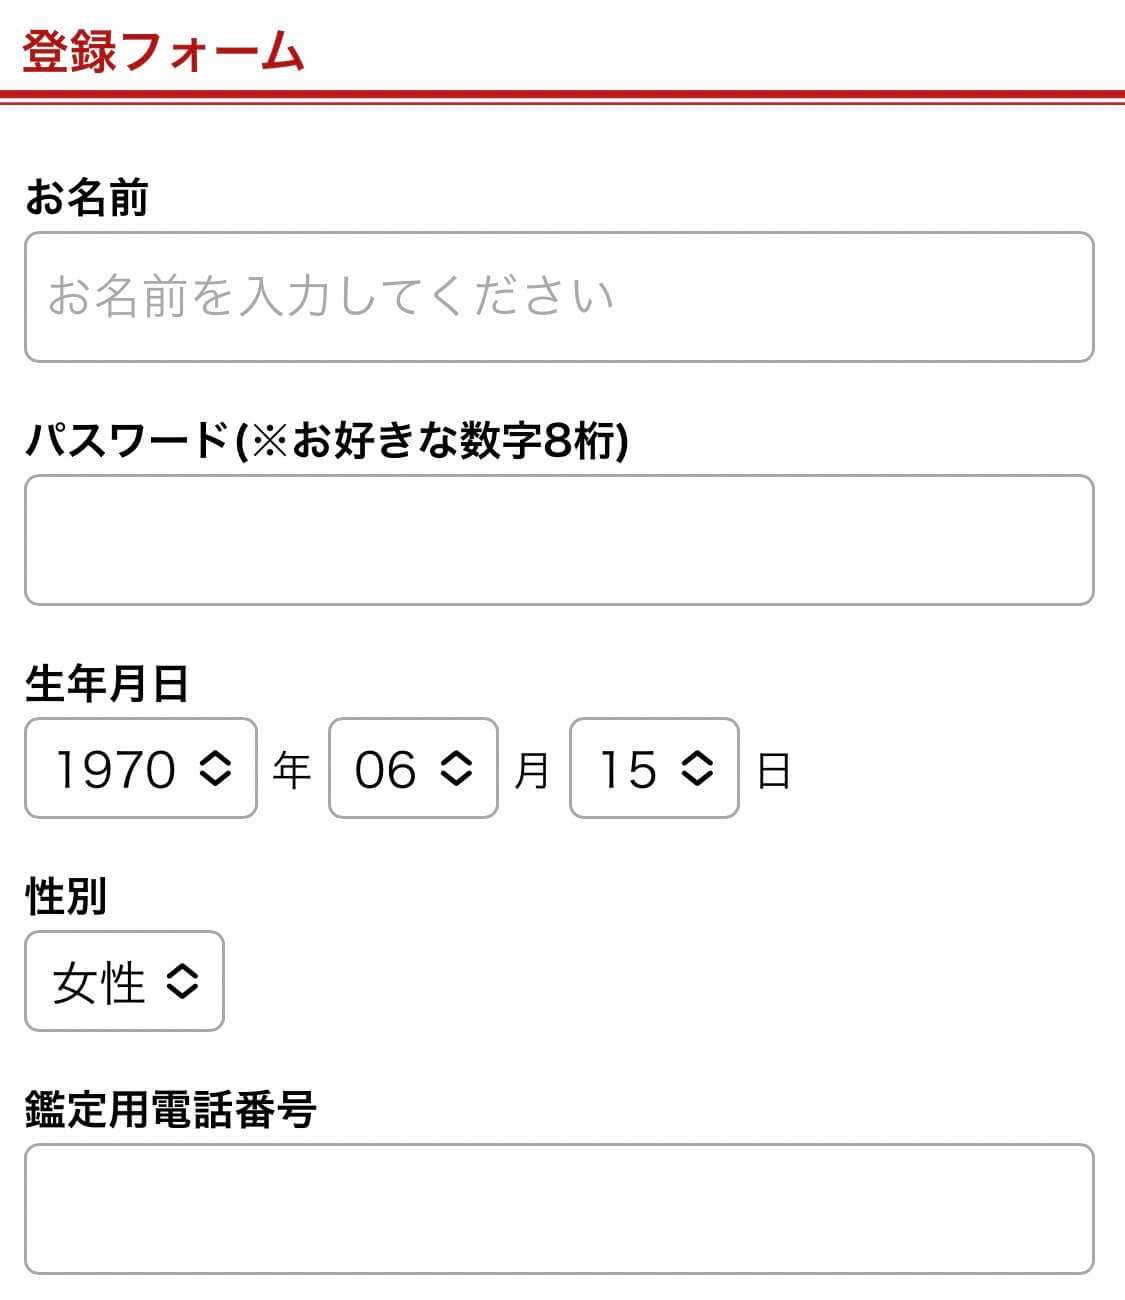
Task: Focus the パスワード password input box
Action: coord(559,540)
